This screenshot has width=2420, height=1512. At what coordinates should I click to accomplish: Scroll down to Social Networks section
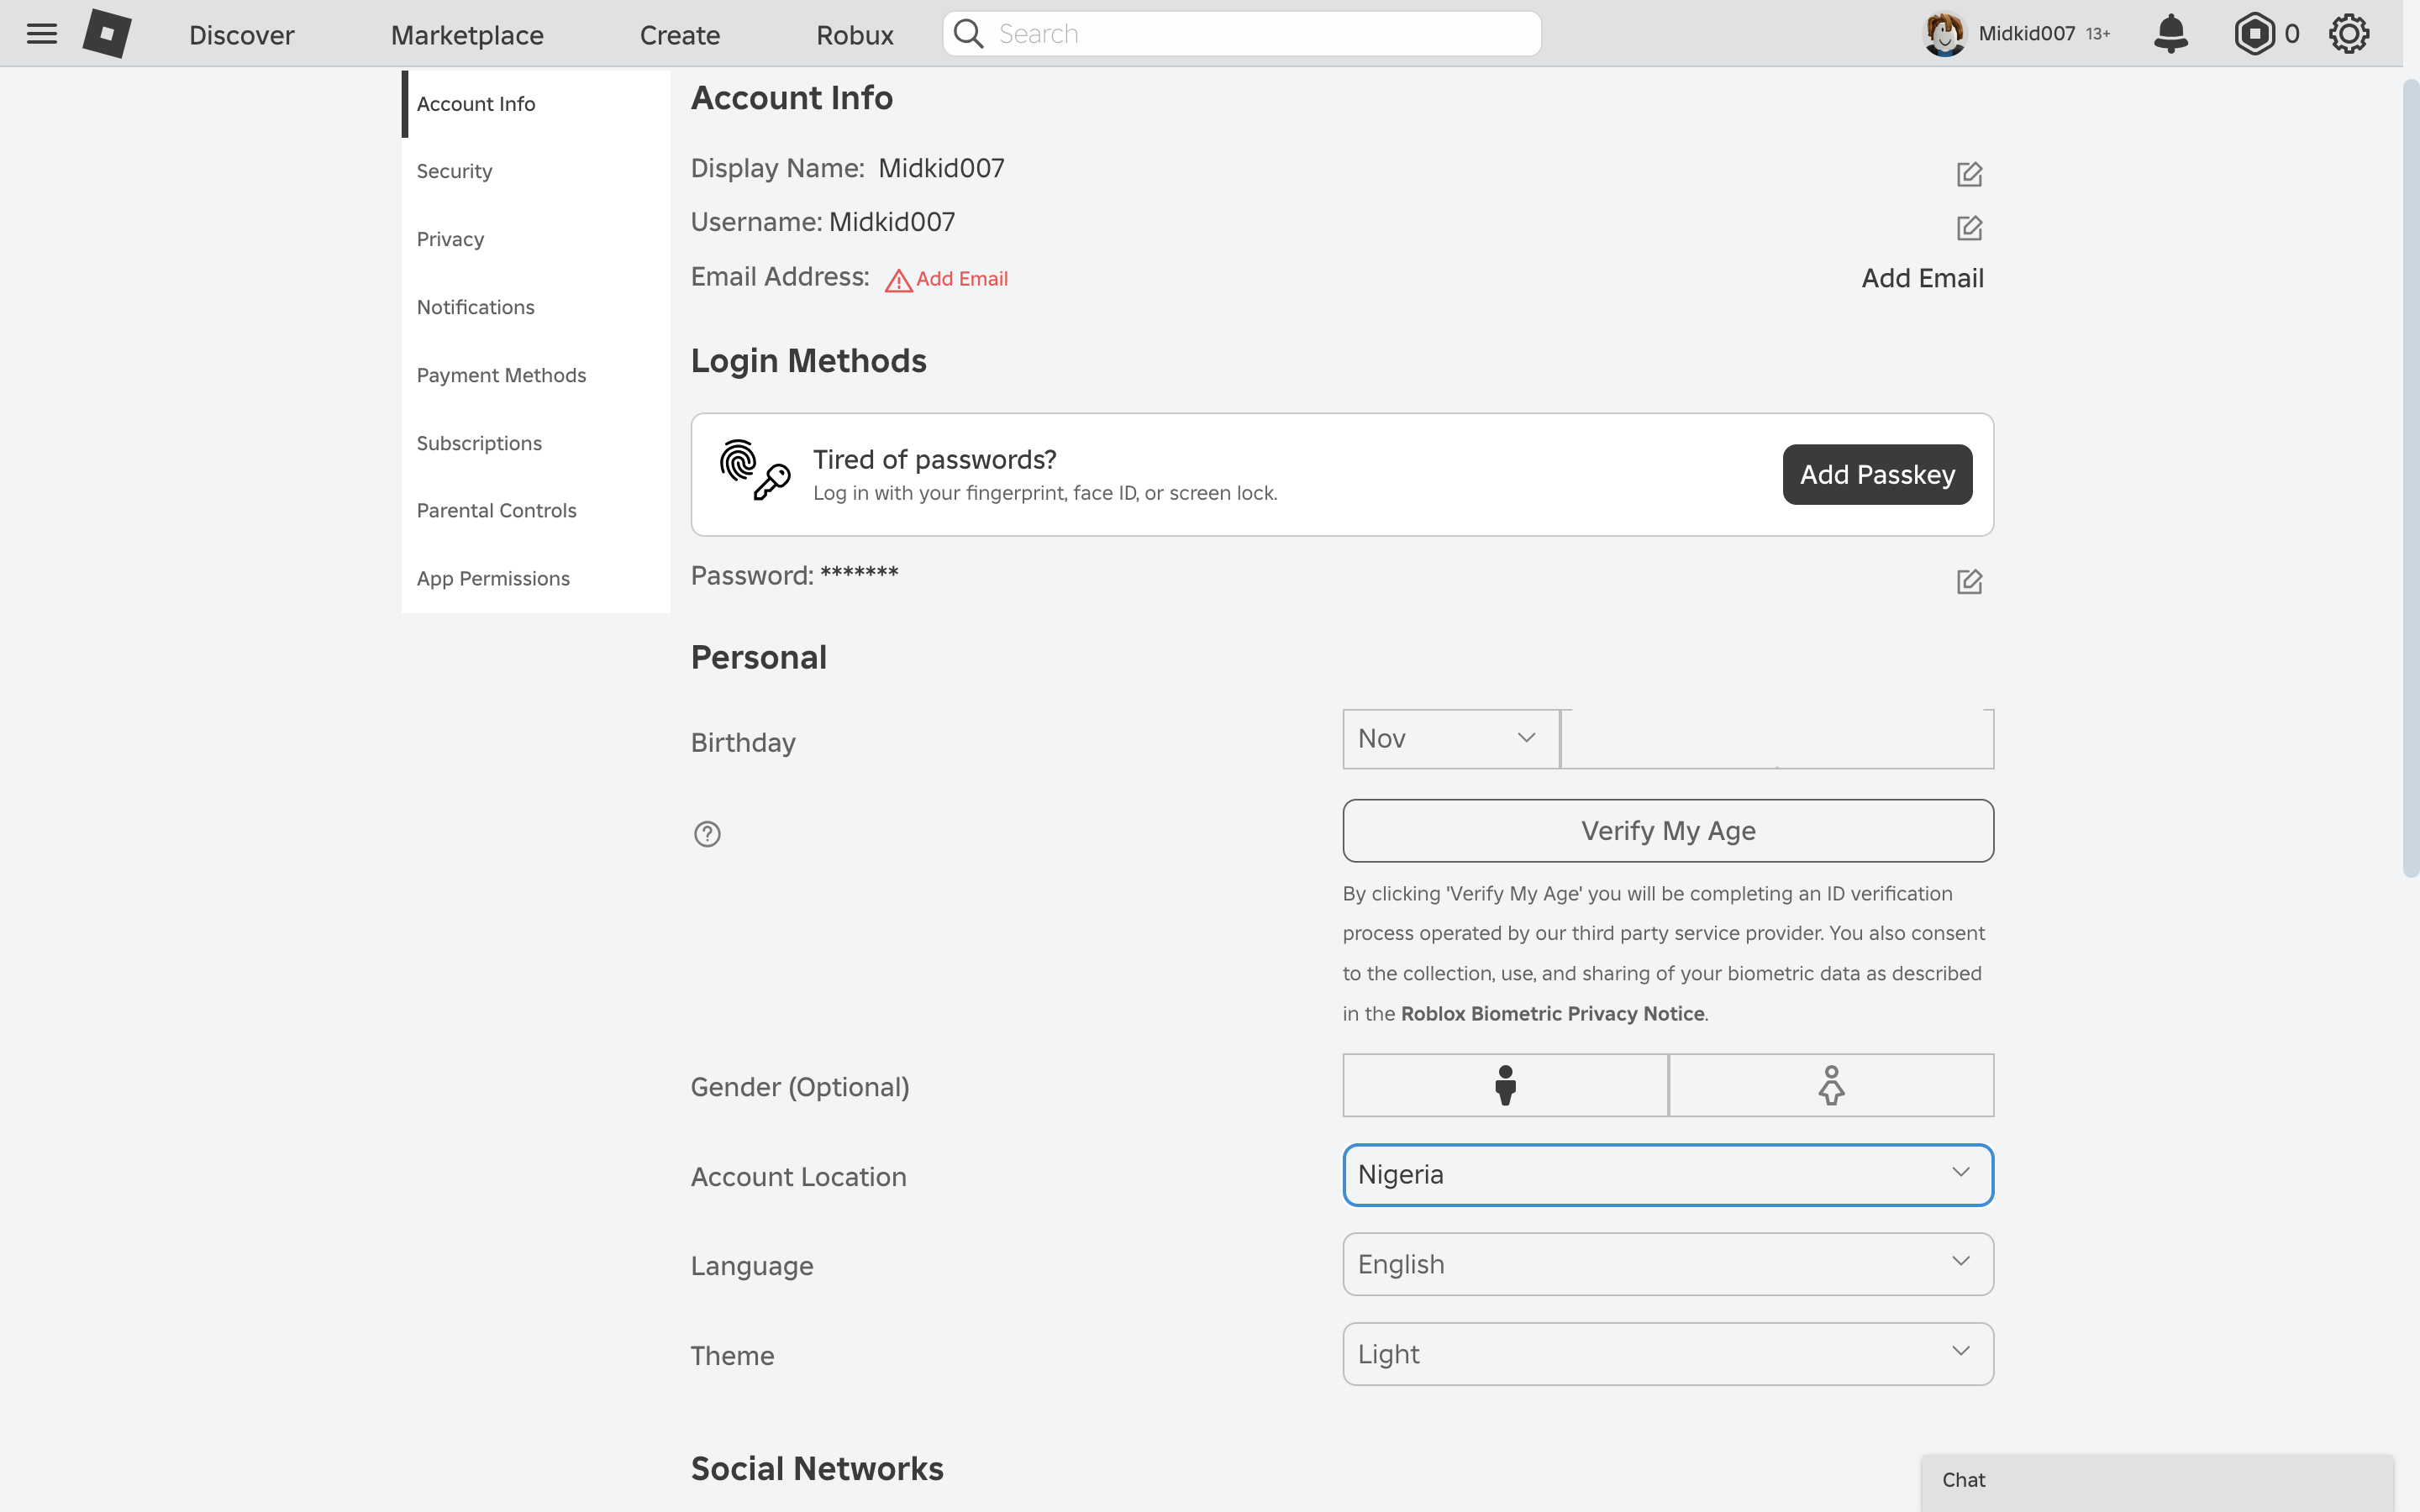click(817, 1467)
